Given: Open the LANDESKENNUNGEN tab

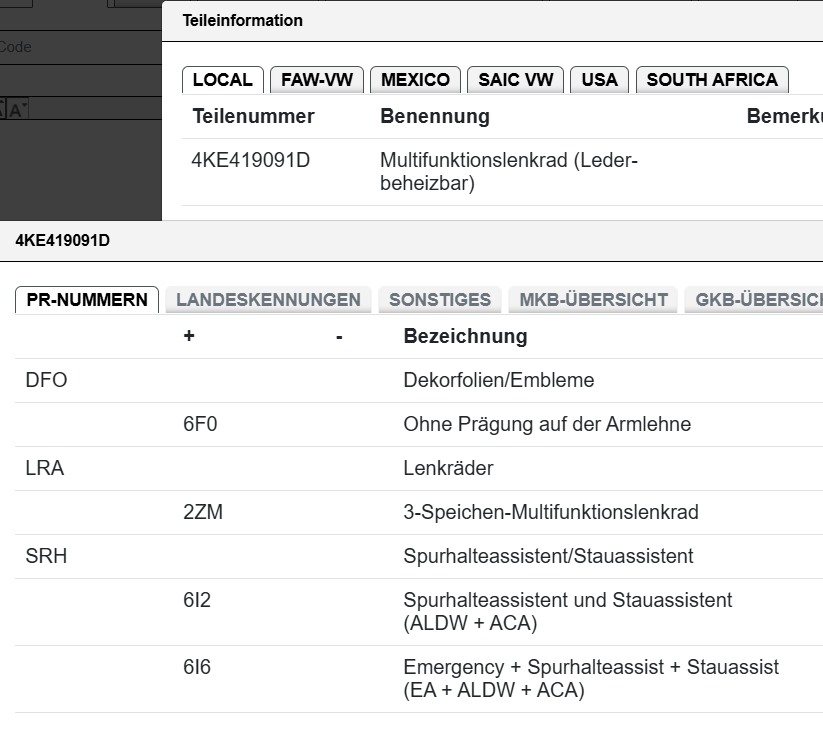Looking at the screenshot, I should (x=268, y=300).
